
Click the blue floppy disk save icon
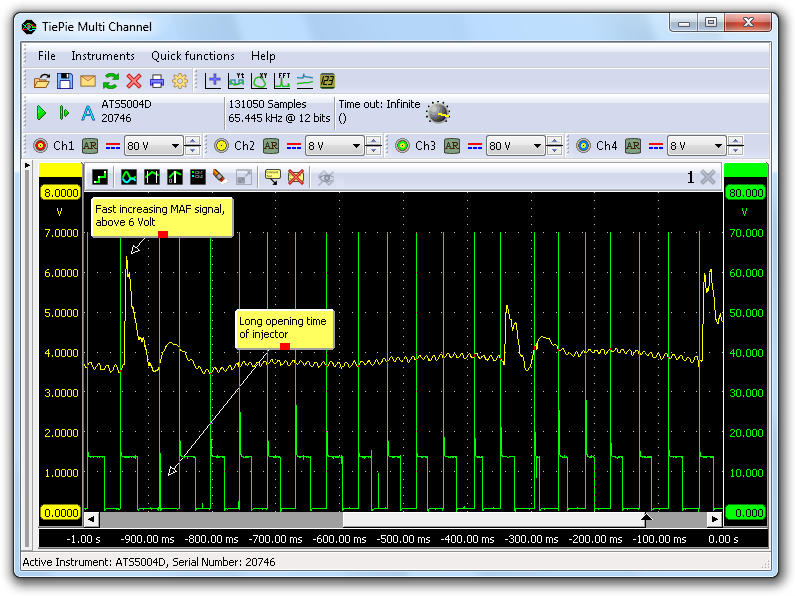pos(64,81)
